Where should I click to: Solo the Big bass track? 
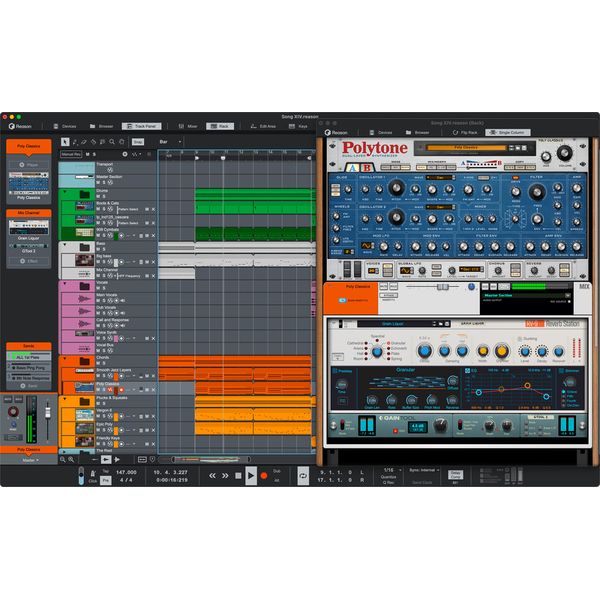(104, 262)
